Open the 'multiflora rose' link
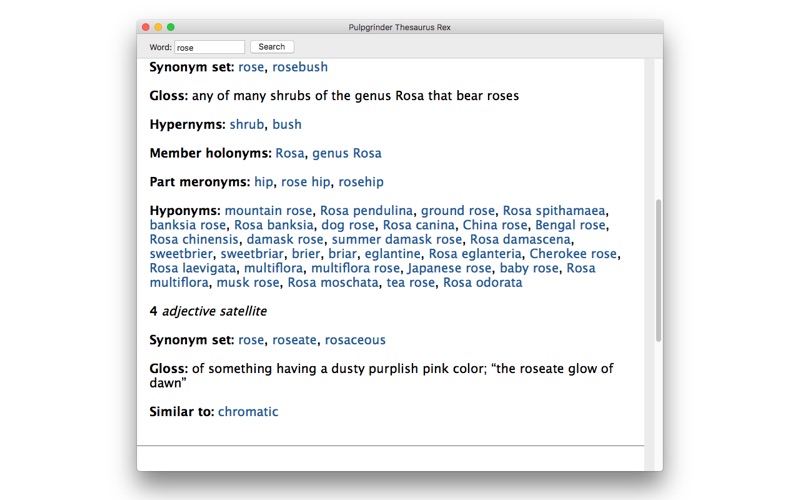The width and height of the screenshot is (800, 500). pos(356,268)
